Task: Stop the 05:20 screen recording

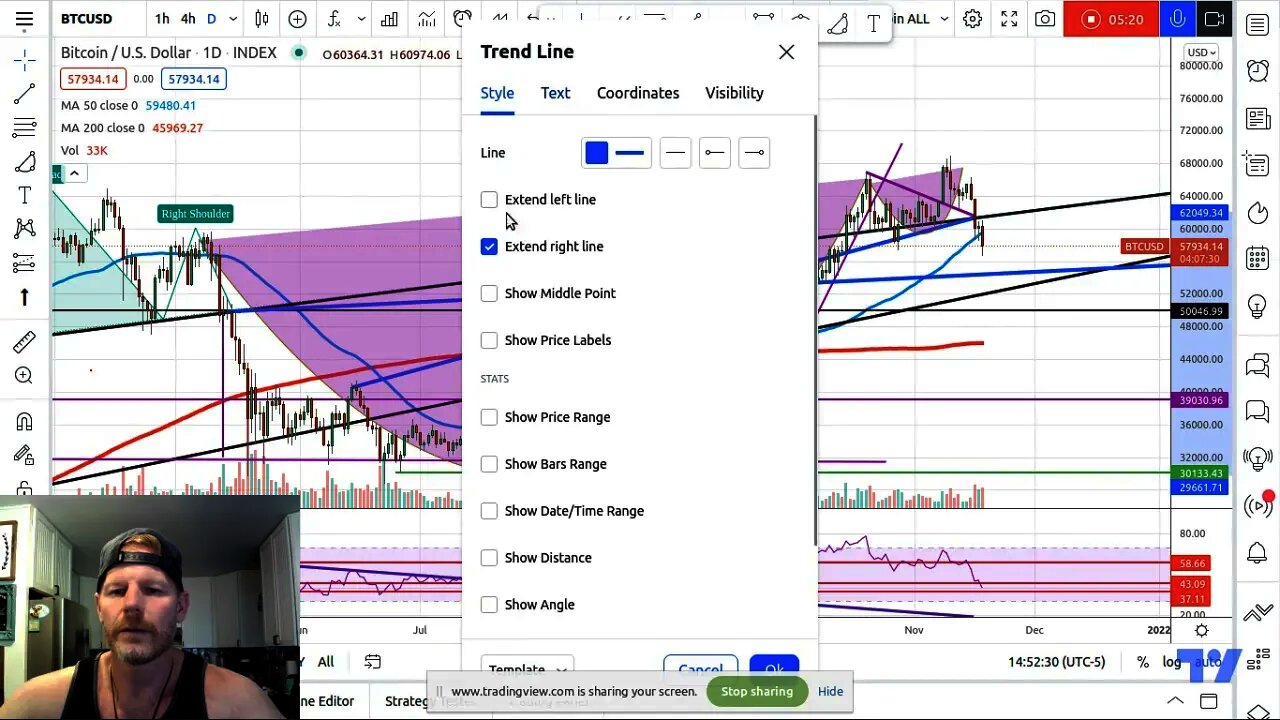Action: click(1110, 19)
